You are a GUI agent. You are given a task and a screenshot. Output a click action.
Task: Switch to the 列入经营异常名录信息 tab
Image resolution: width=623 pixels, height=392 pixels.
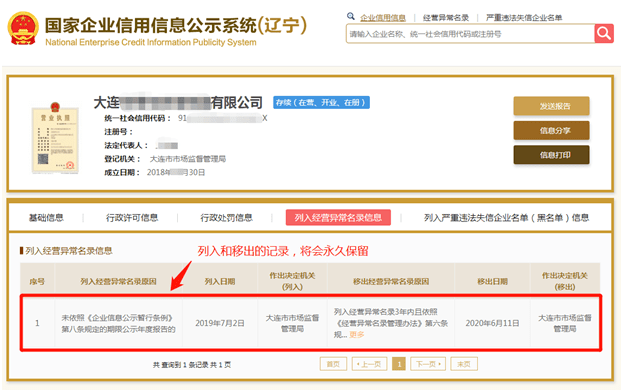[x=338, y=217]
